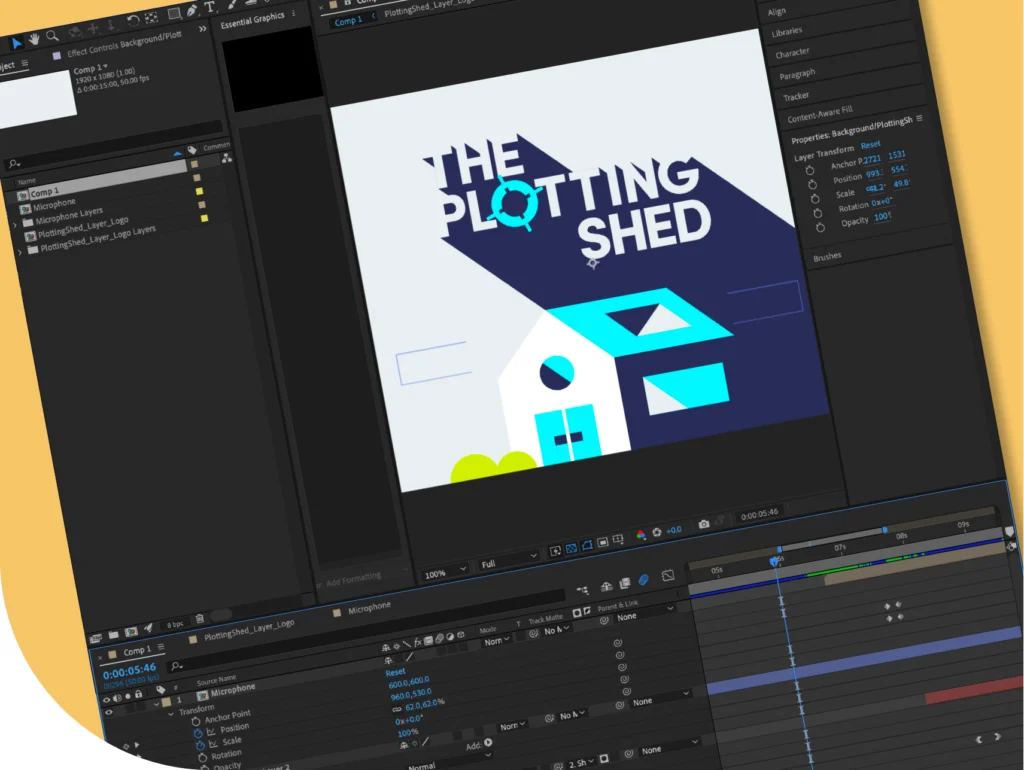The width and height of the screenshot is (1024, 770).
Task: Expand the Microphone Layers folder
Action: point(15,225)
